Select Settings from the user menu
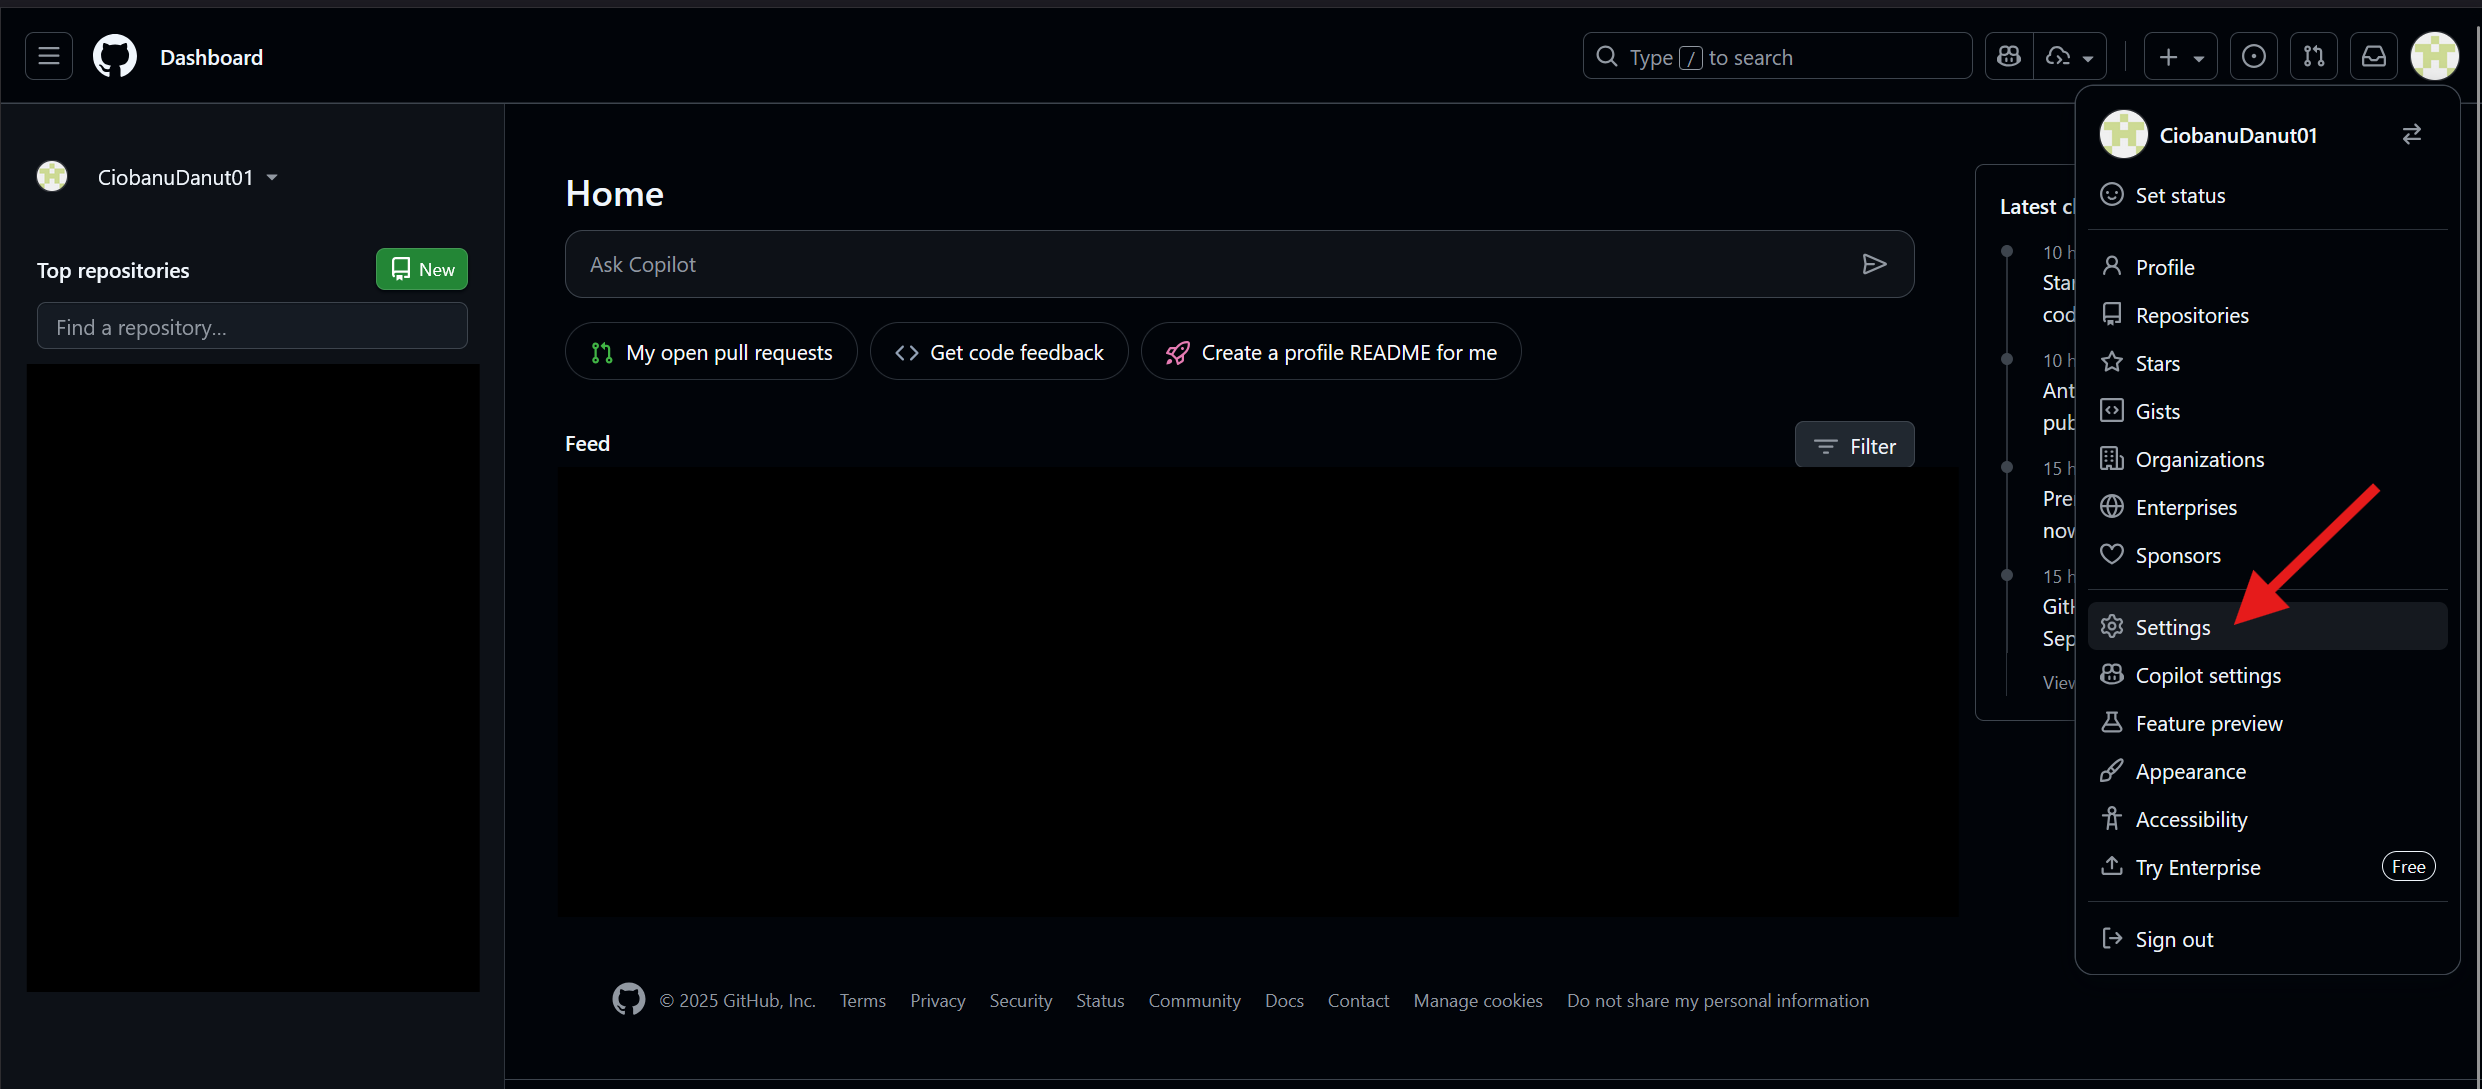The height and width of the screenshot is (1089, 2482). (2172, 627)
